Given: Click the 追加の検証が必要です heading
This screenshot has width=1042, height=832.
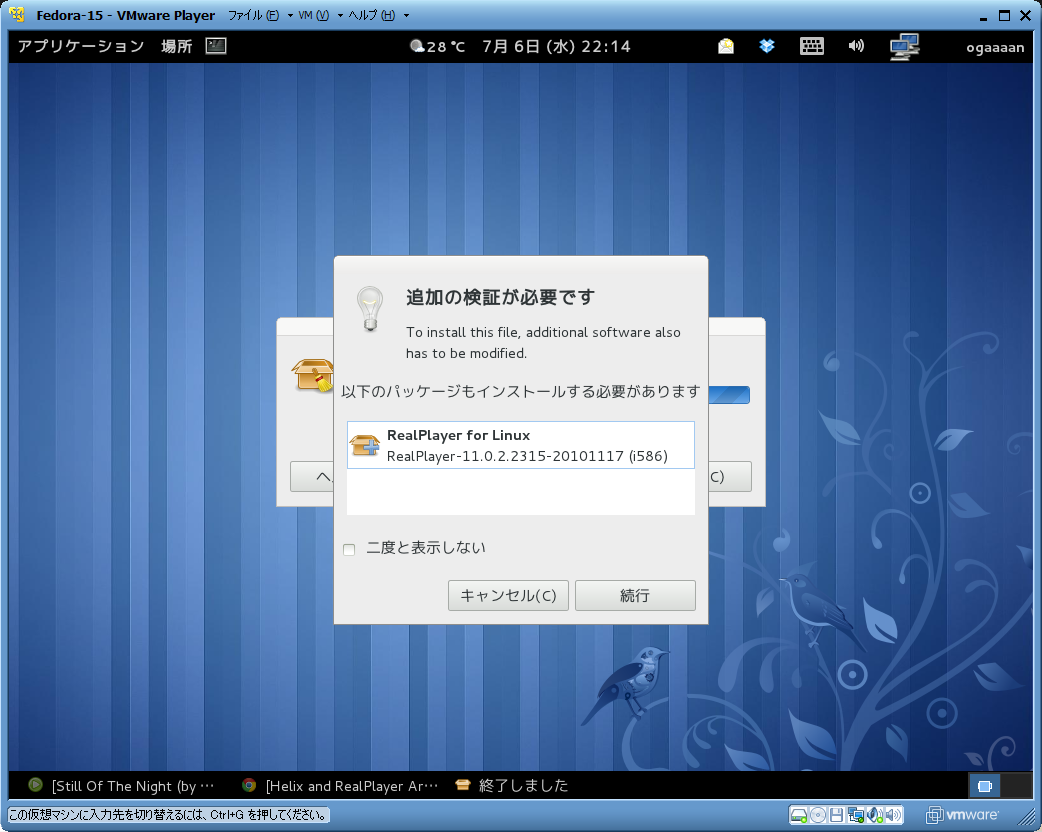Looking at the screenshot, I should [500, 297].
